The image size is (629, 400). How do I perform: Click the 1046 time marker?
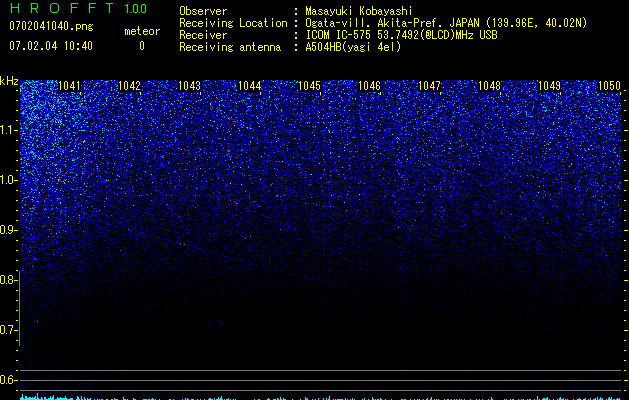pyautogui.click(x=369, y=86)
